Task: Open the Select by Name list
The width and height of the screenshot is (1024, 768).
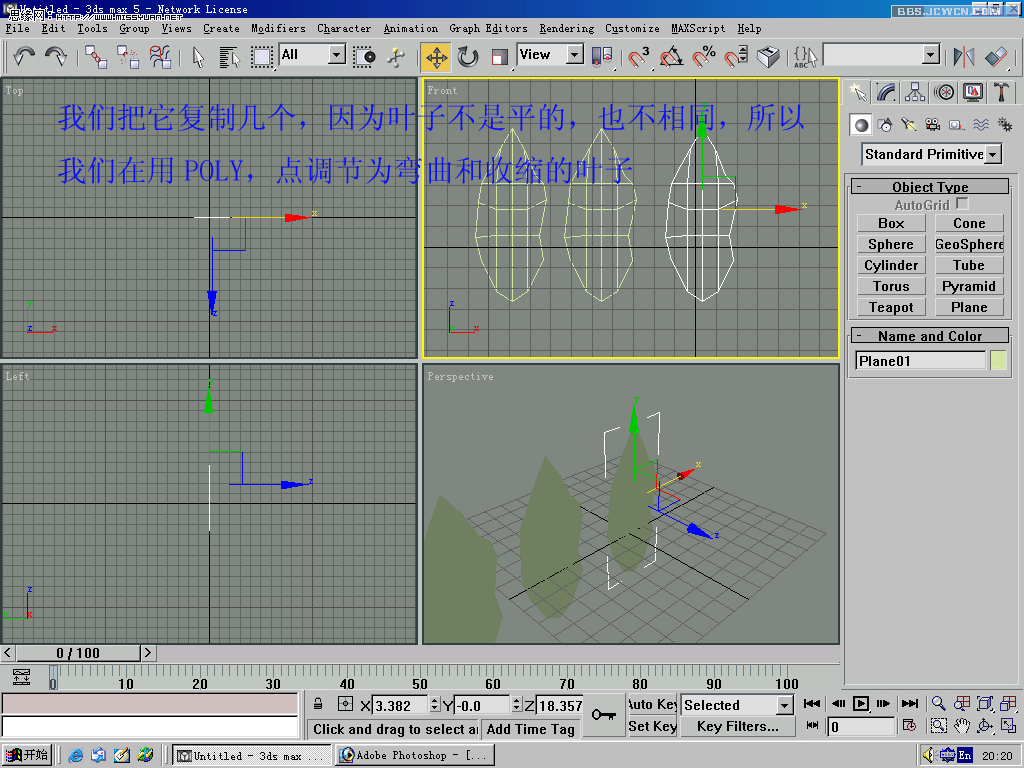Action: pos(229,56)
